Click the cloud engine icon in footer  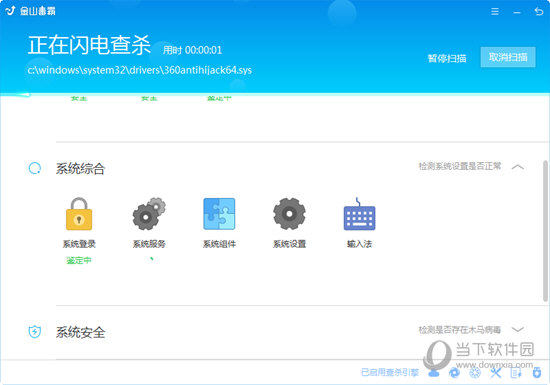434,372
